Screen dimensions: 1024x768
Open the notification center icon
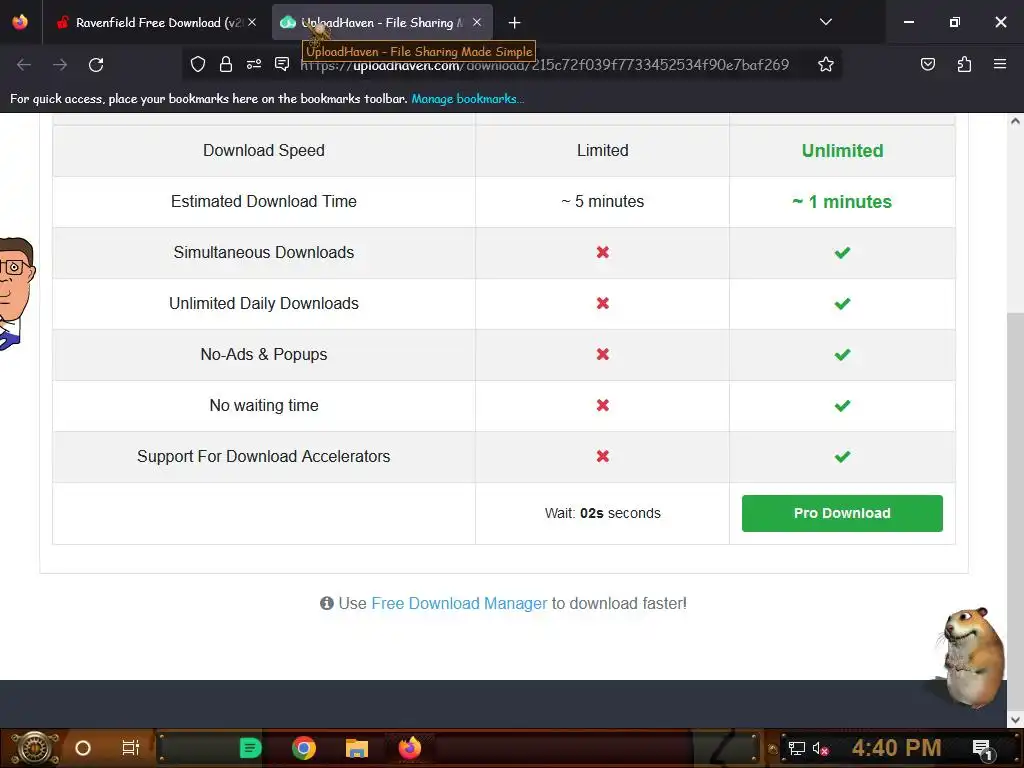click(x=982, y=749)
